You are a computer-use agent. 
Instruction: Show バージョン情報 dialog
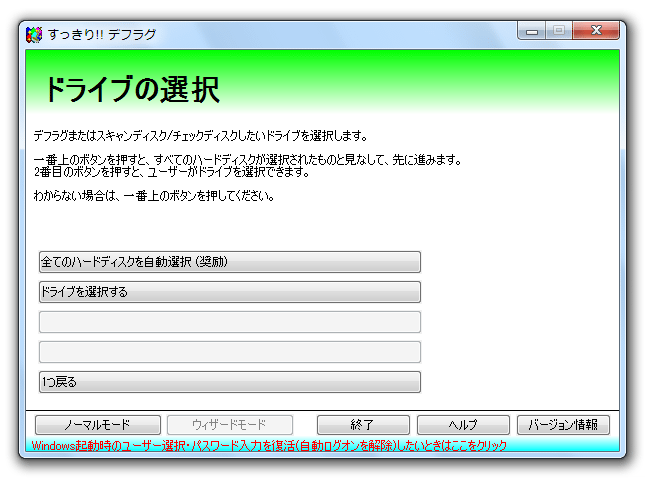coord(563,425)
